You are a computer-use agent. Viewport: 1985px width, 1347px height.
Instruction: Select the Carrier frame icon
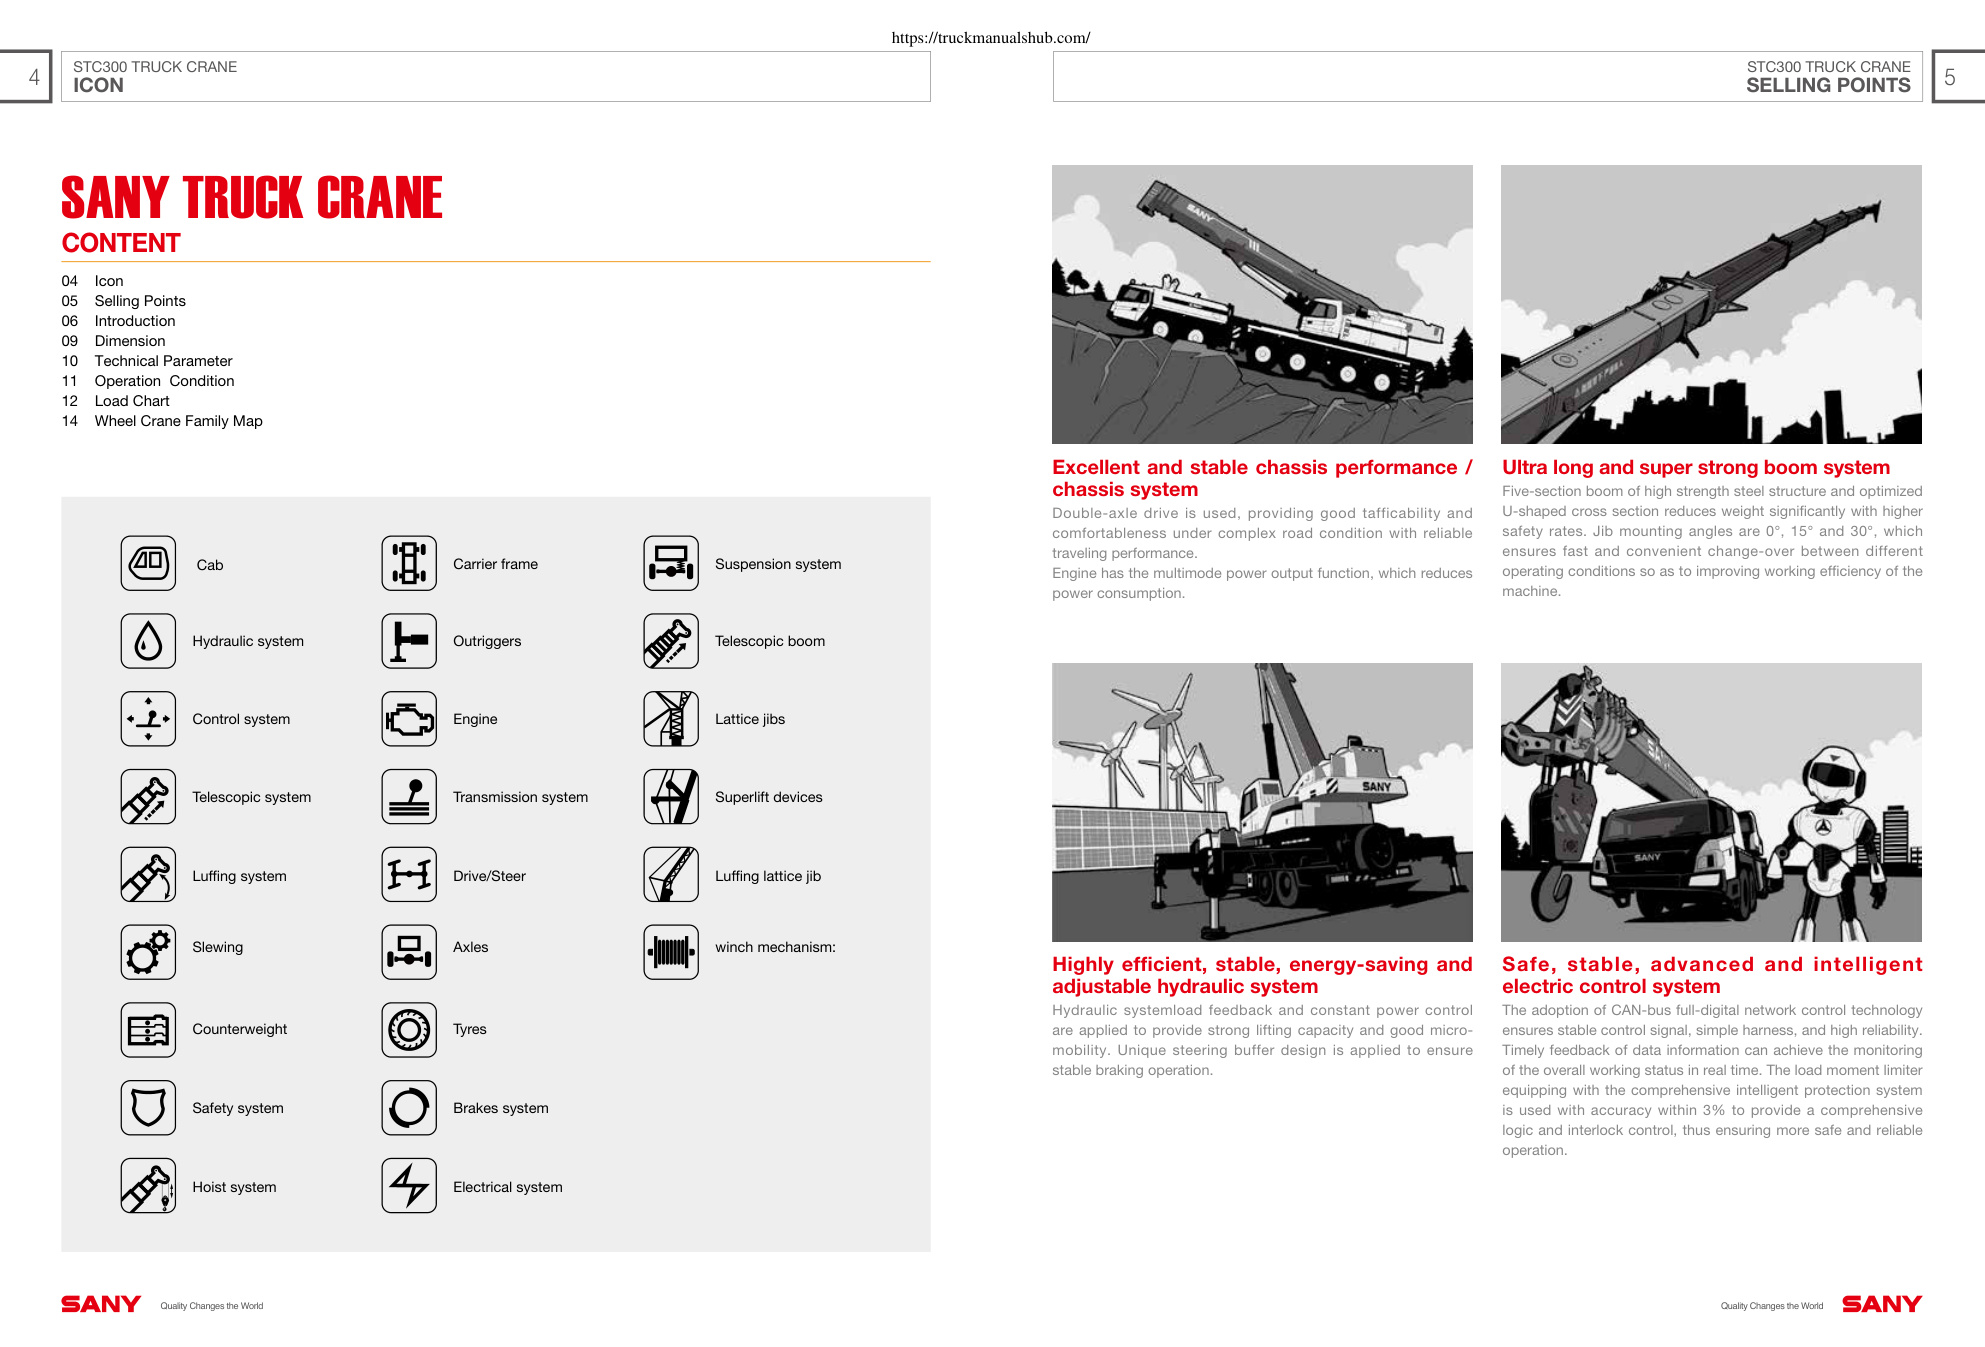click(x=409, y=563)
